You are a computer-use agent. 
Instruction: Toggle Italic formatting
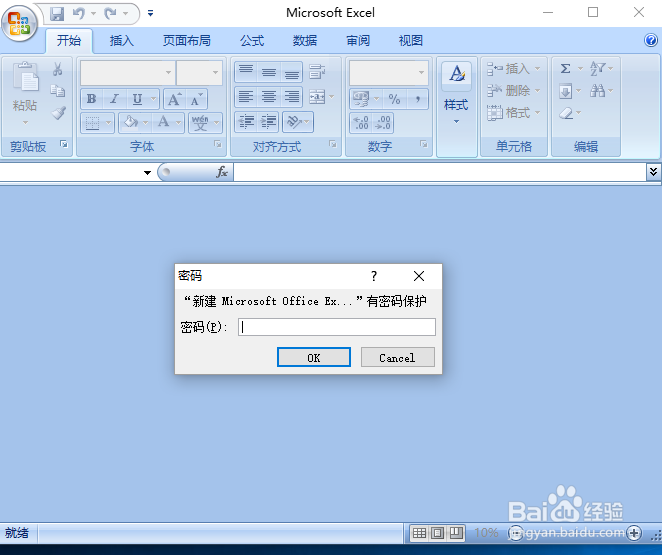[x=114, y=99]
